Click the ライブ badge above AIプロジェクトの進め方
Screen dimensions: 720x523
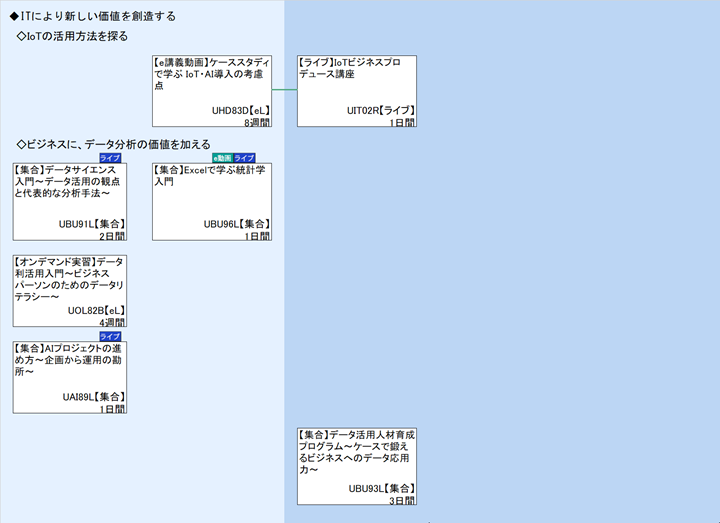click(x=110, y=337)
